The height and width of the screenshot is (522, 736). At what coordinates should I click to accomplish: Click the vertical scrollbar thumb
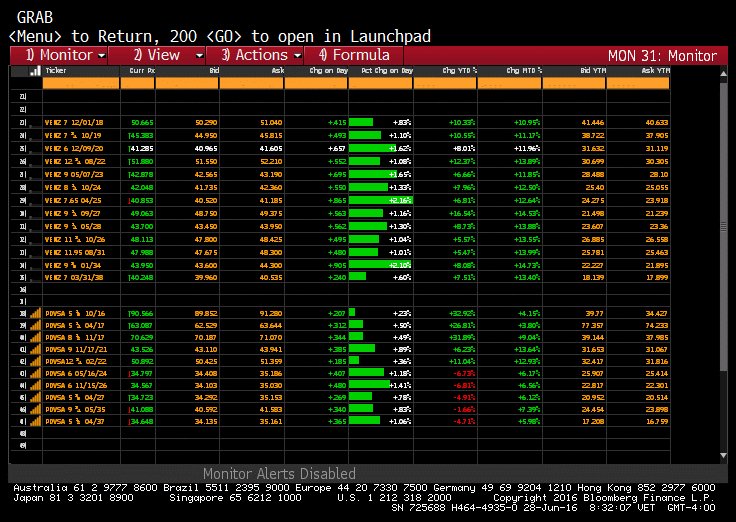[723, 226]
